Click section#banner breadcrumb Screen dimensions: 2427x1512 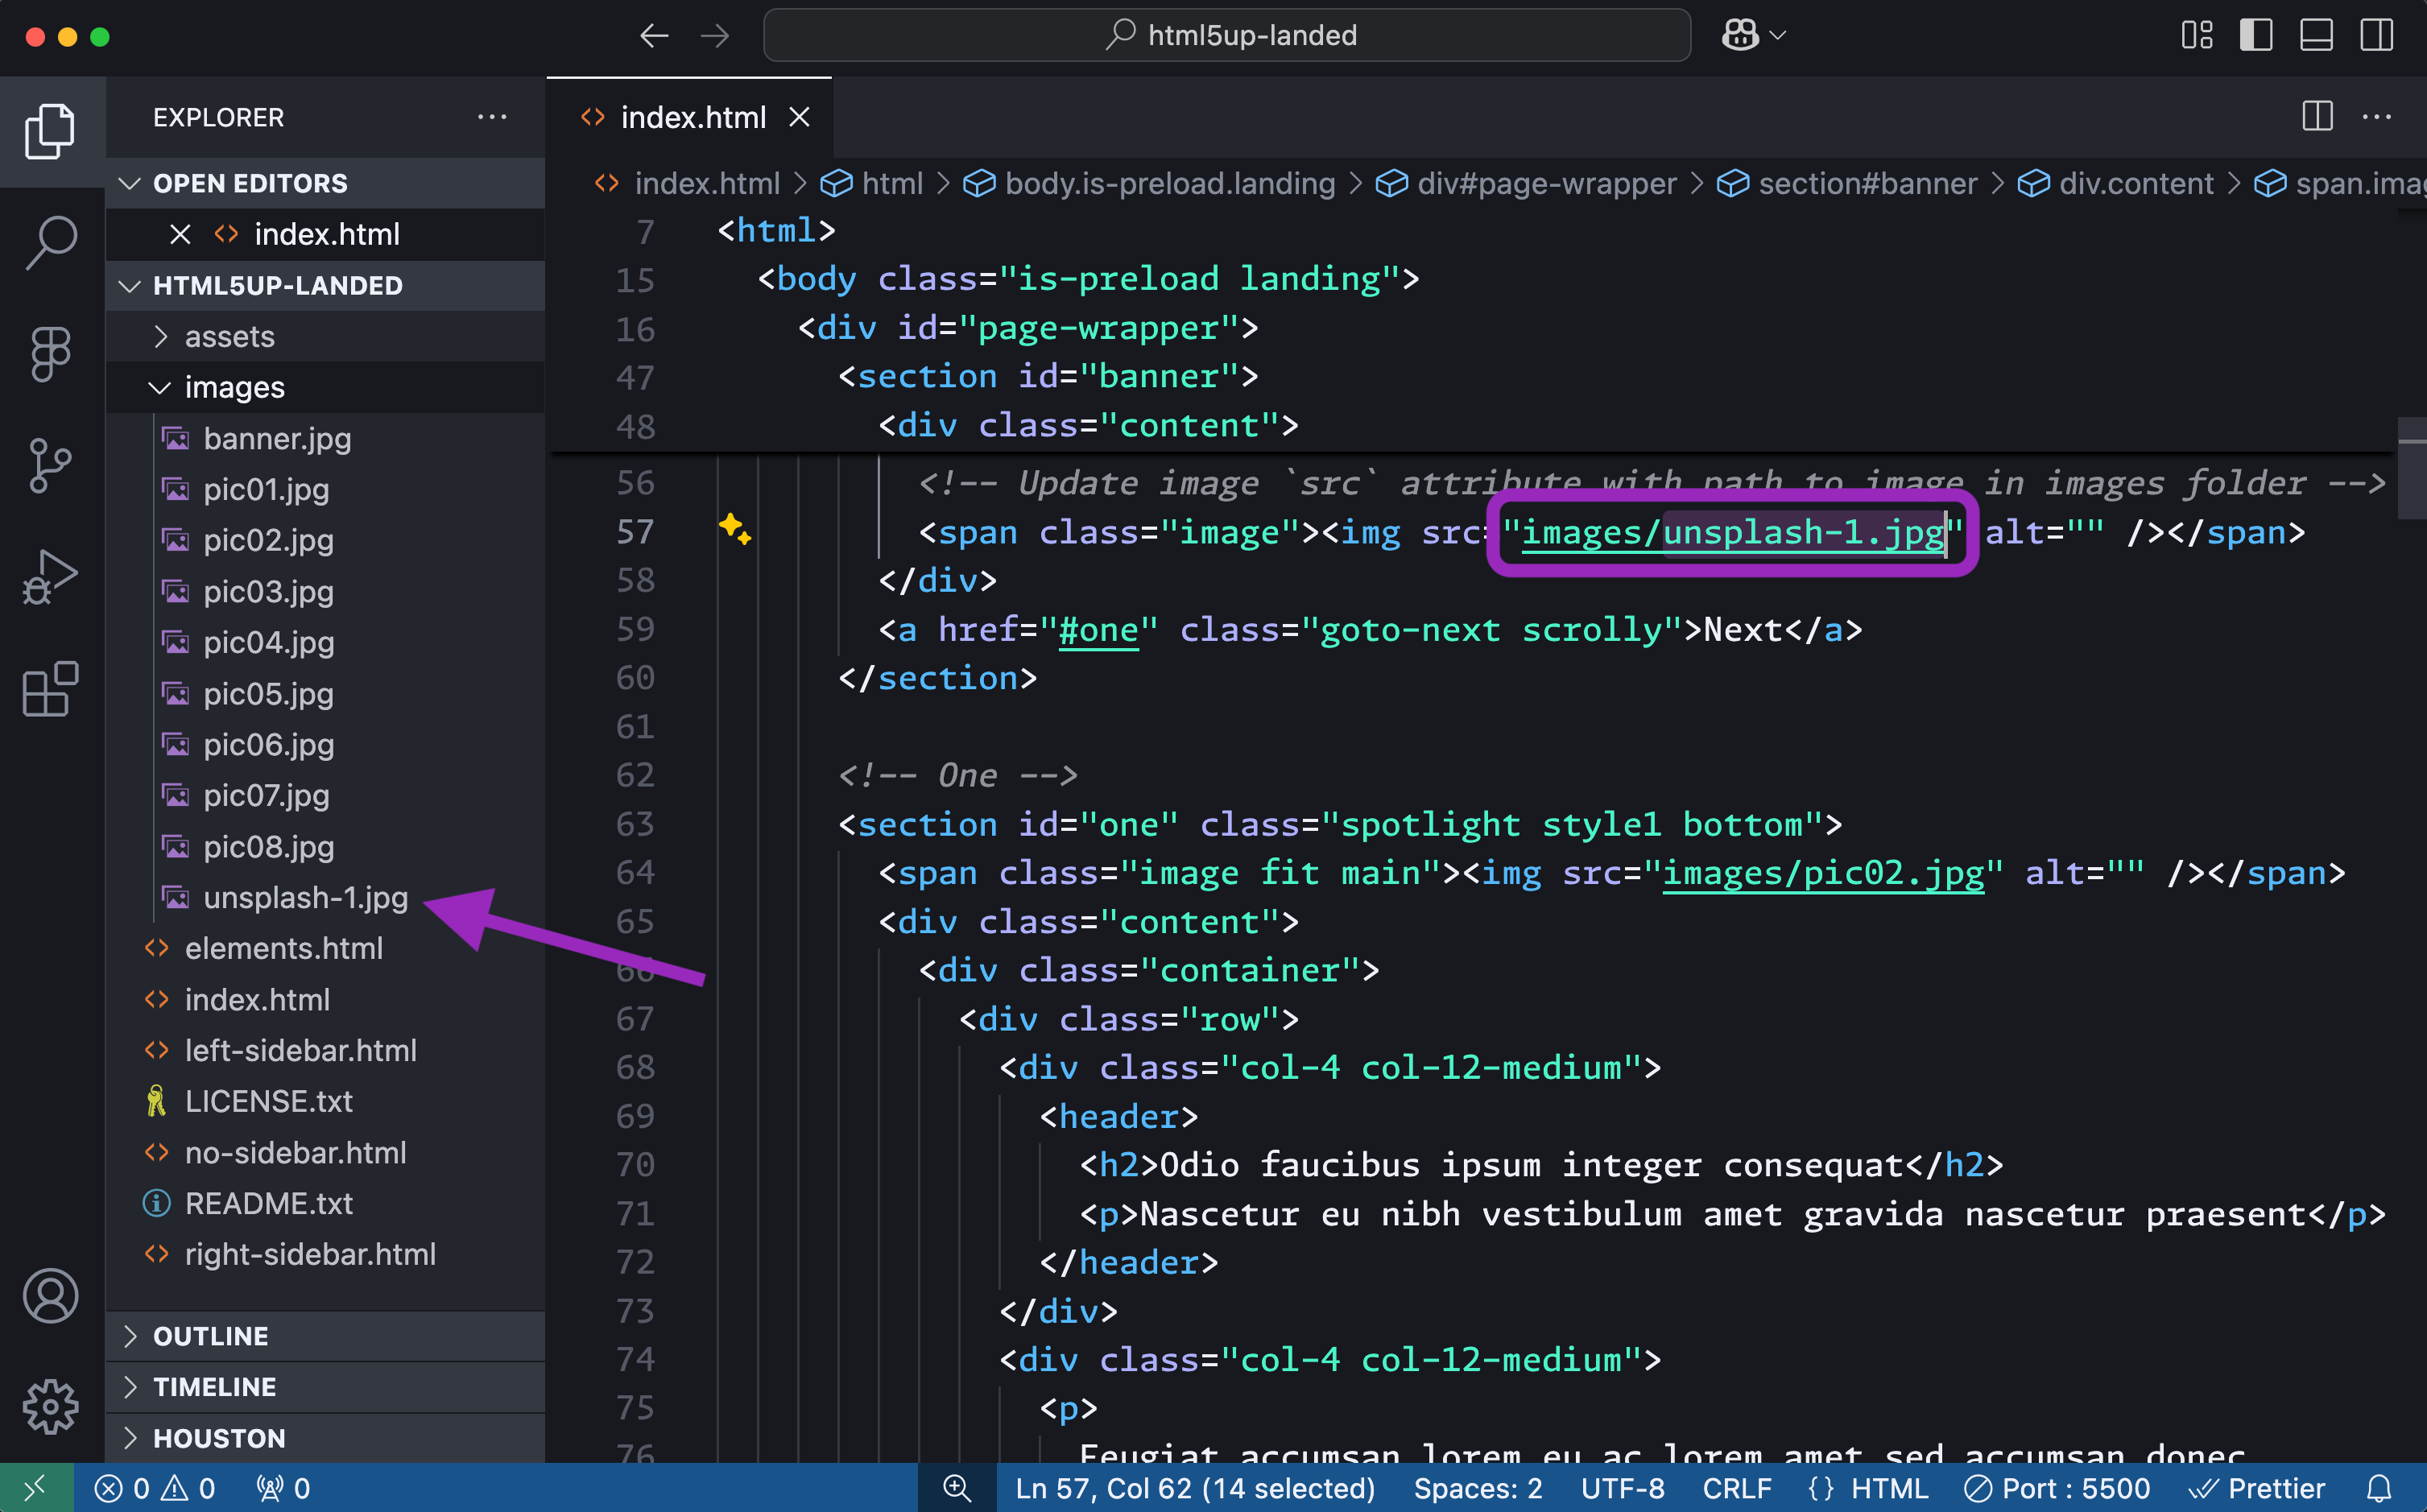click(x=1847, y=183)
